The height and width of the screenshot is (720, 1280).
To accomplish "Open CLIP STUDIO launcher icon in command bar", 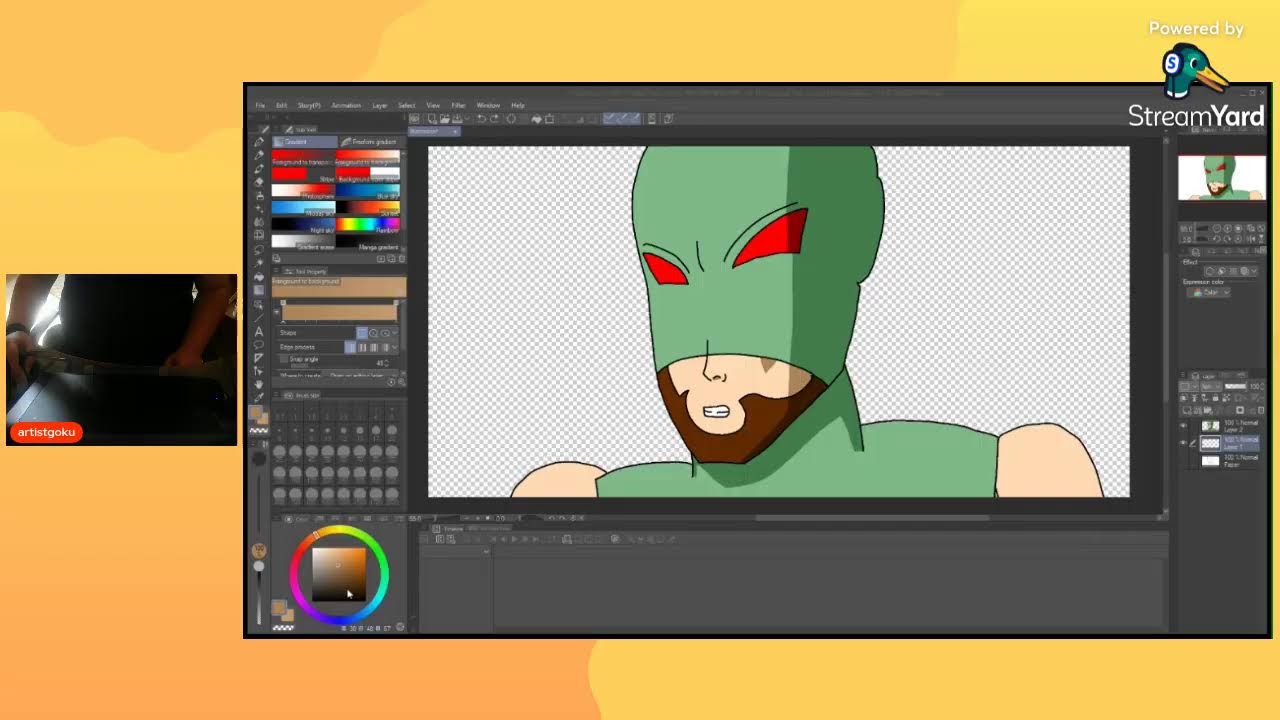I will point(414,119).
